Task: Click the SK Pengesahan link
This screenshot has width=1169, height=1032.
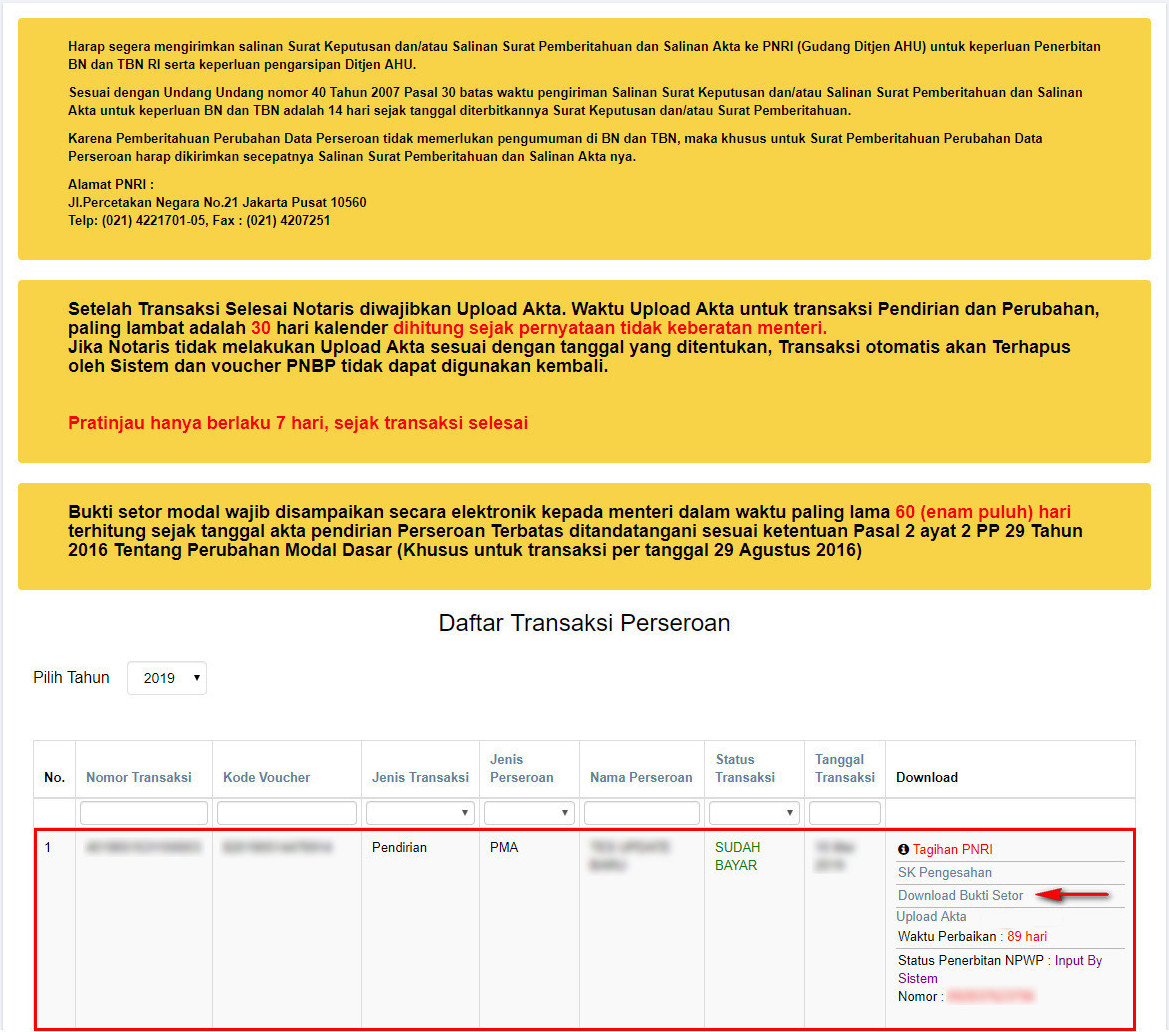Action: click(944, 872)
